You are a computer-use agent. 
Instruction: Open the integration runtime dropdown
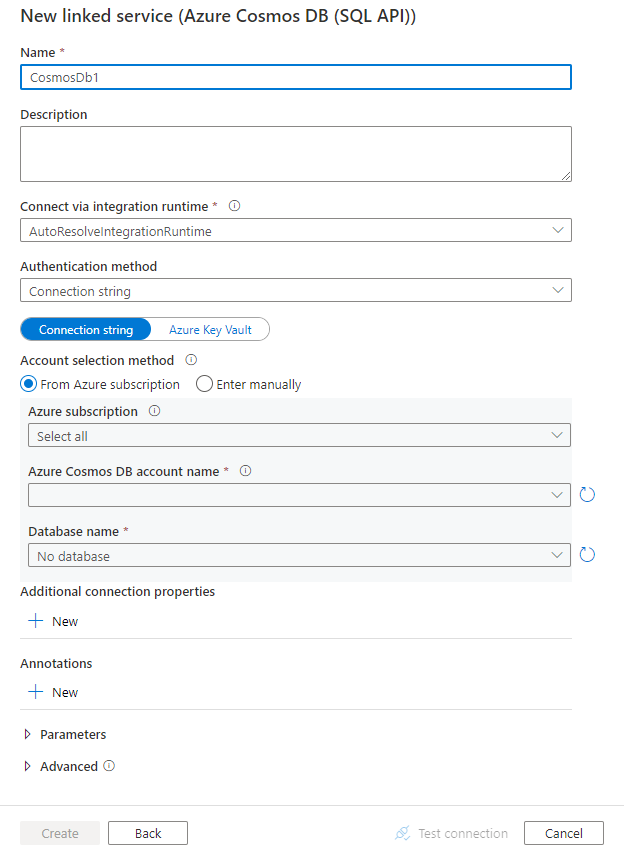pyautogui.click(x=296, y=231)
